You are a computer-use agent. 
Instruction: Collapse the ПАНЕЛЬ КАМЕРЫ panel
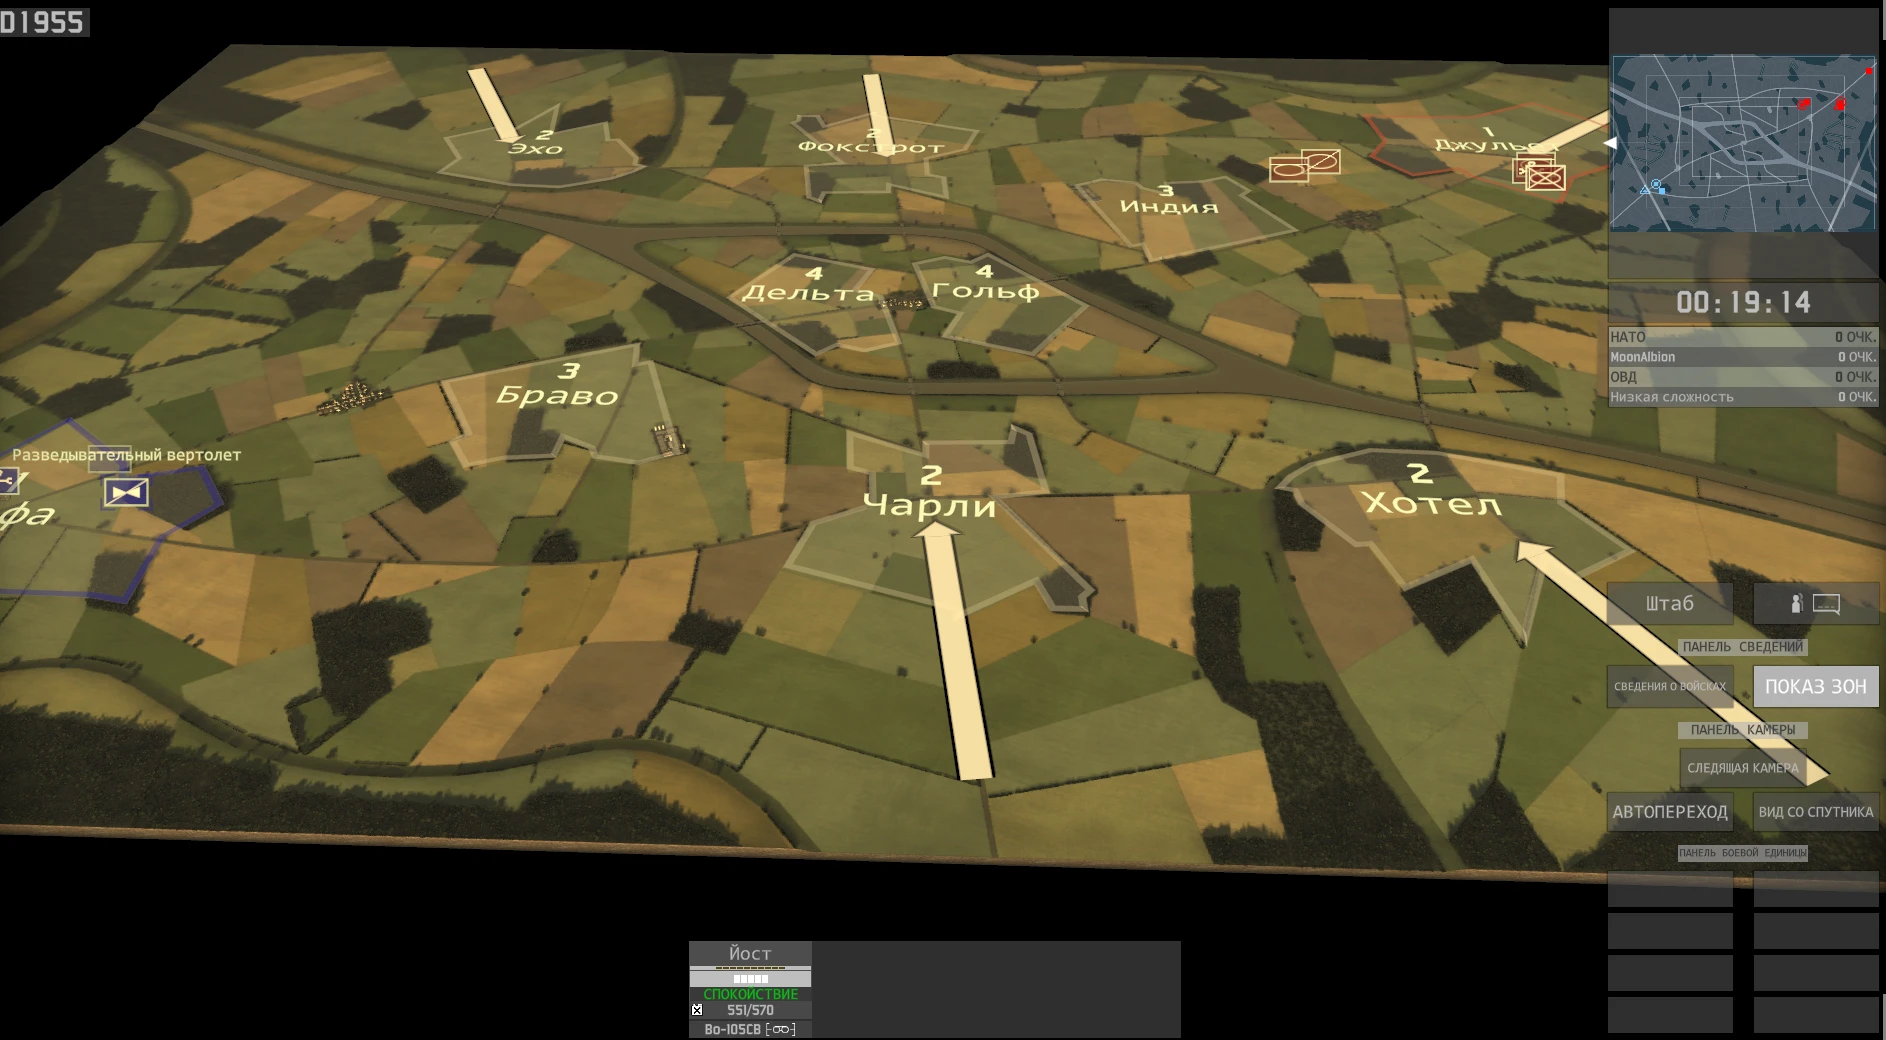[x=1744, y=730]
